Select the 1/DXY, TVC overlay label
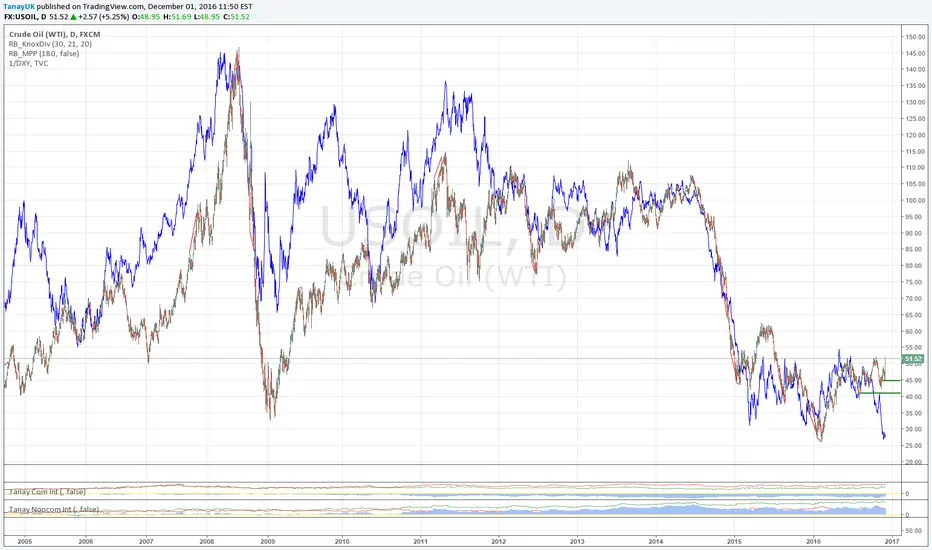 point(29,63)
